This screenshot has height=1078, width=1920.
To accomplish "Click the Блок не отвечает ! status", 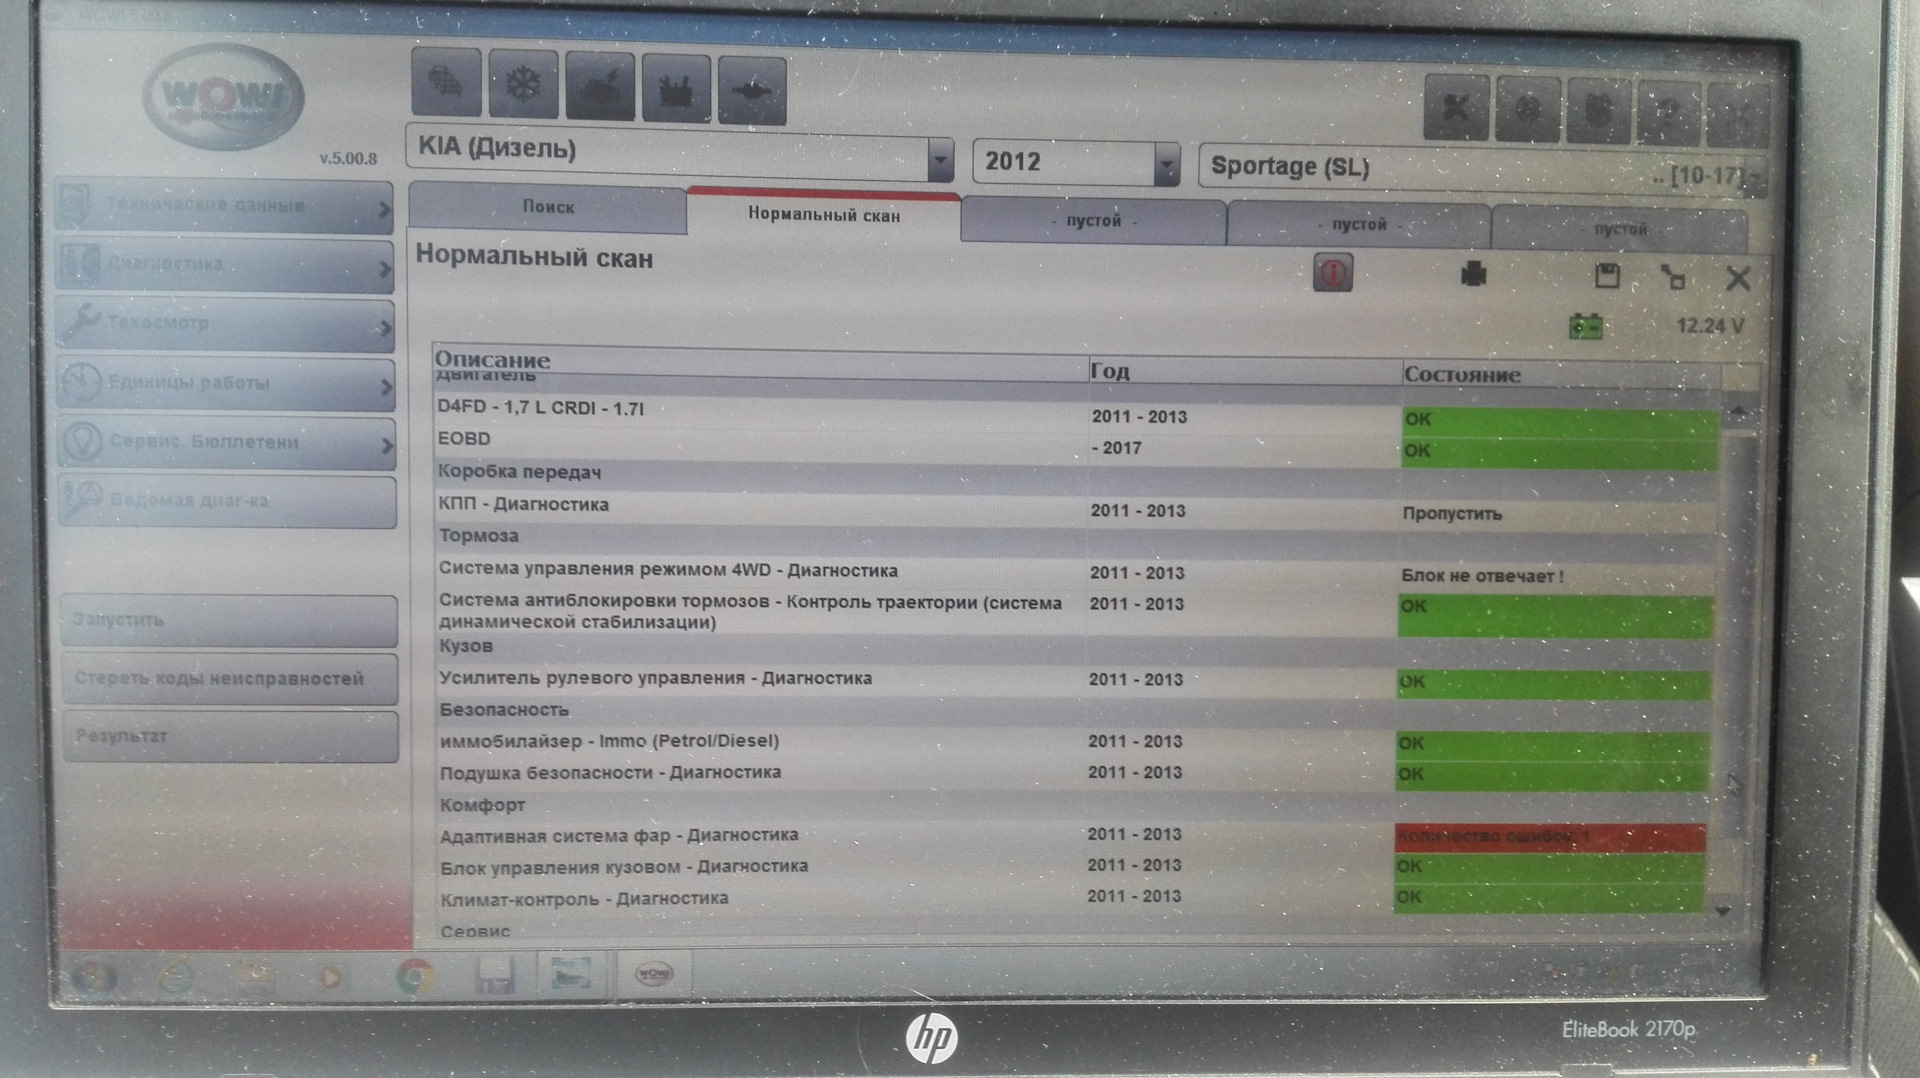I will [1482, 576].
